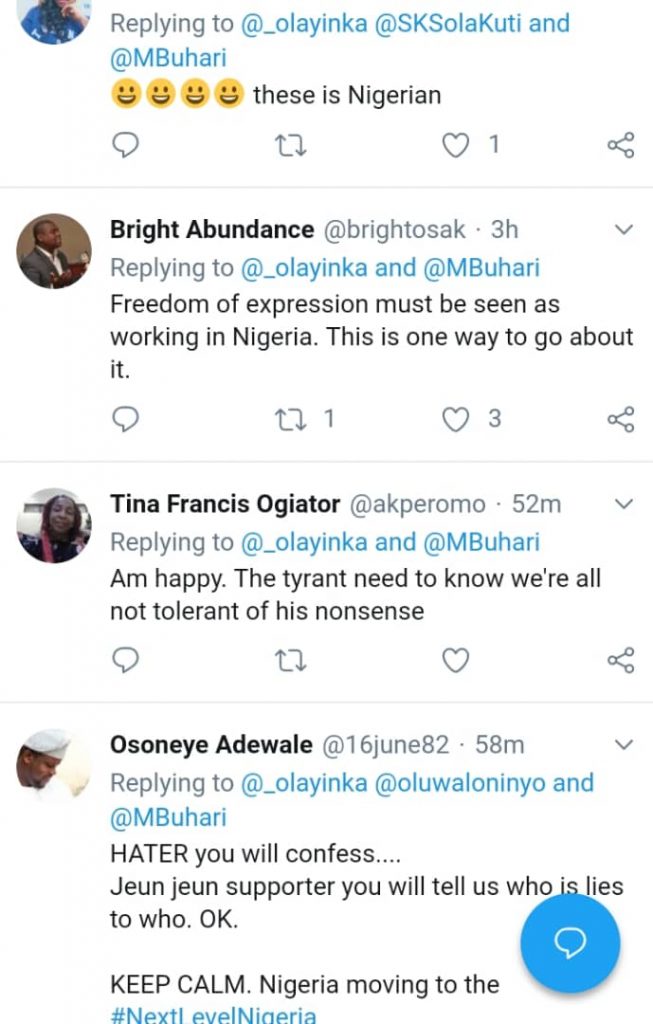Retweet Tina Francis Ogiator's tweet
Image resolution: width=653 pixels, height=1024 pixels.
290,660
